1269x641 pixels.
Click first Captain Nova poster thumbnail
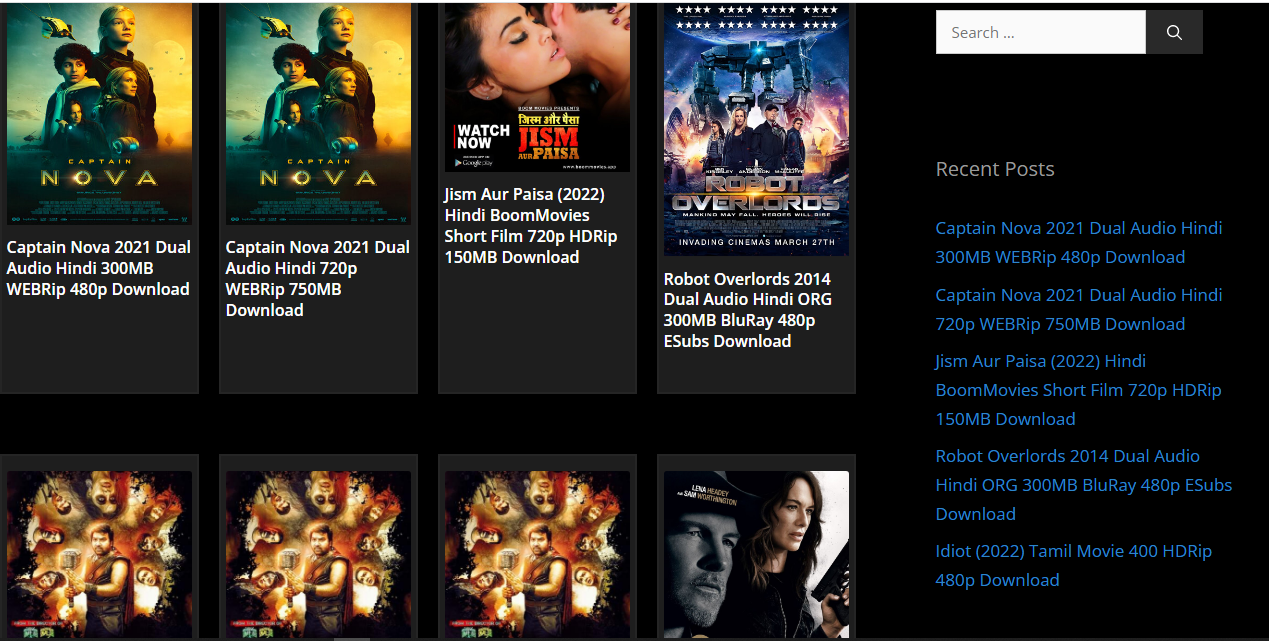(99, 113)
